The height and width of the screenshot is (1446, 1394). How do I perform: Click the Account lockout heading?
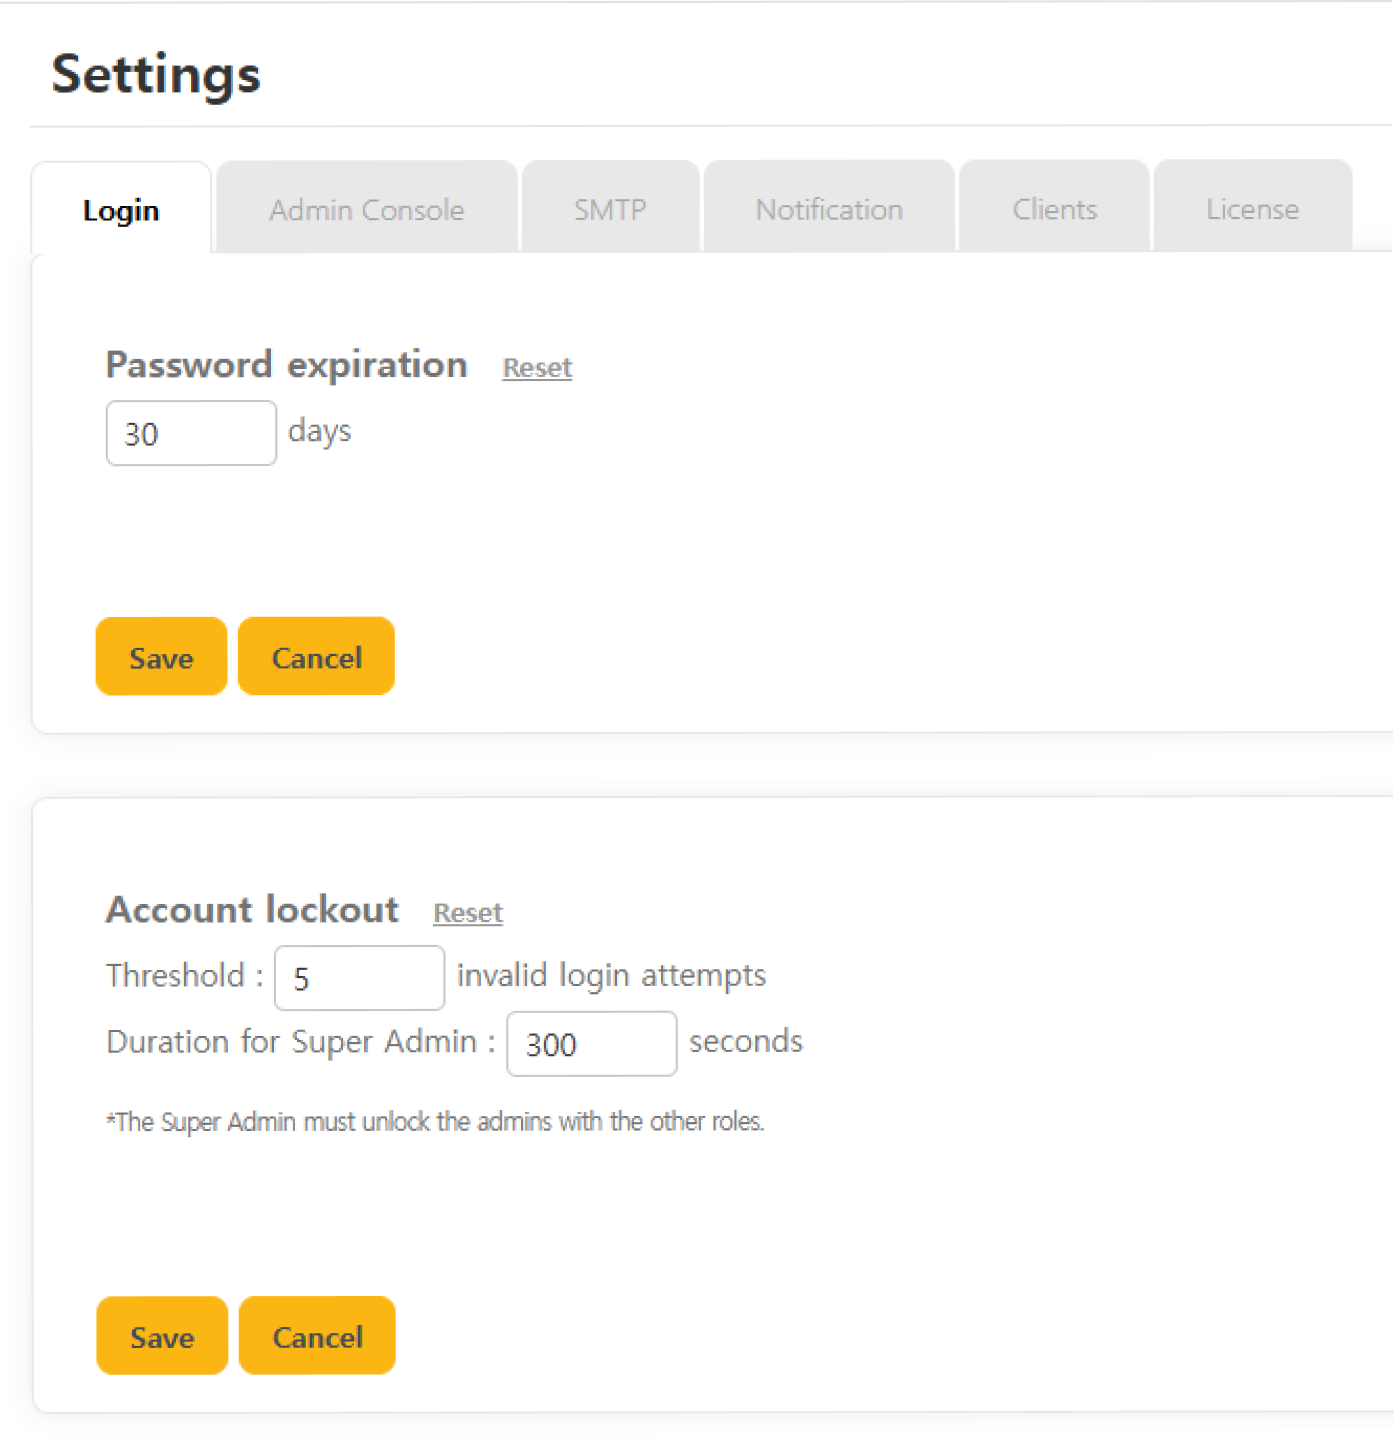click(x=252, y=910)
